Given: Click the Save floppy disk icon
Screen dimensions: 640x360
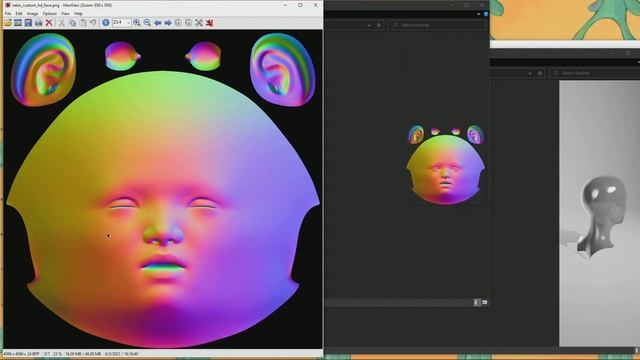Looking at the screenshot, I should (28, 23).
